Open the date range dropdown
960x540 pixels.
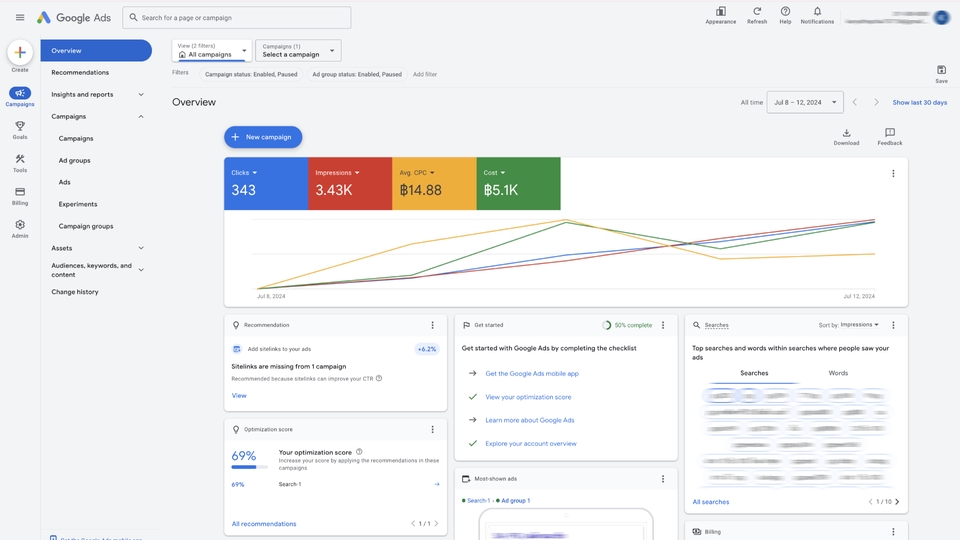tap(804, 102)
